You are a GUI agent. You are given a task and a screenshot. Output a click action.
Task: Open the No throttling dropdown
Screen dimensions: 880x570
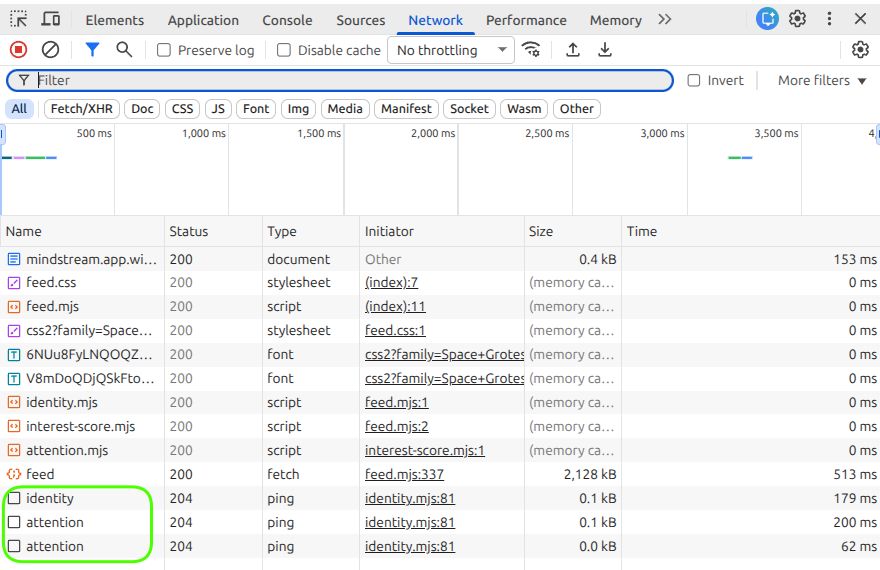coord(450,50)
